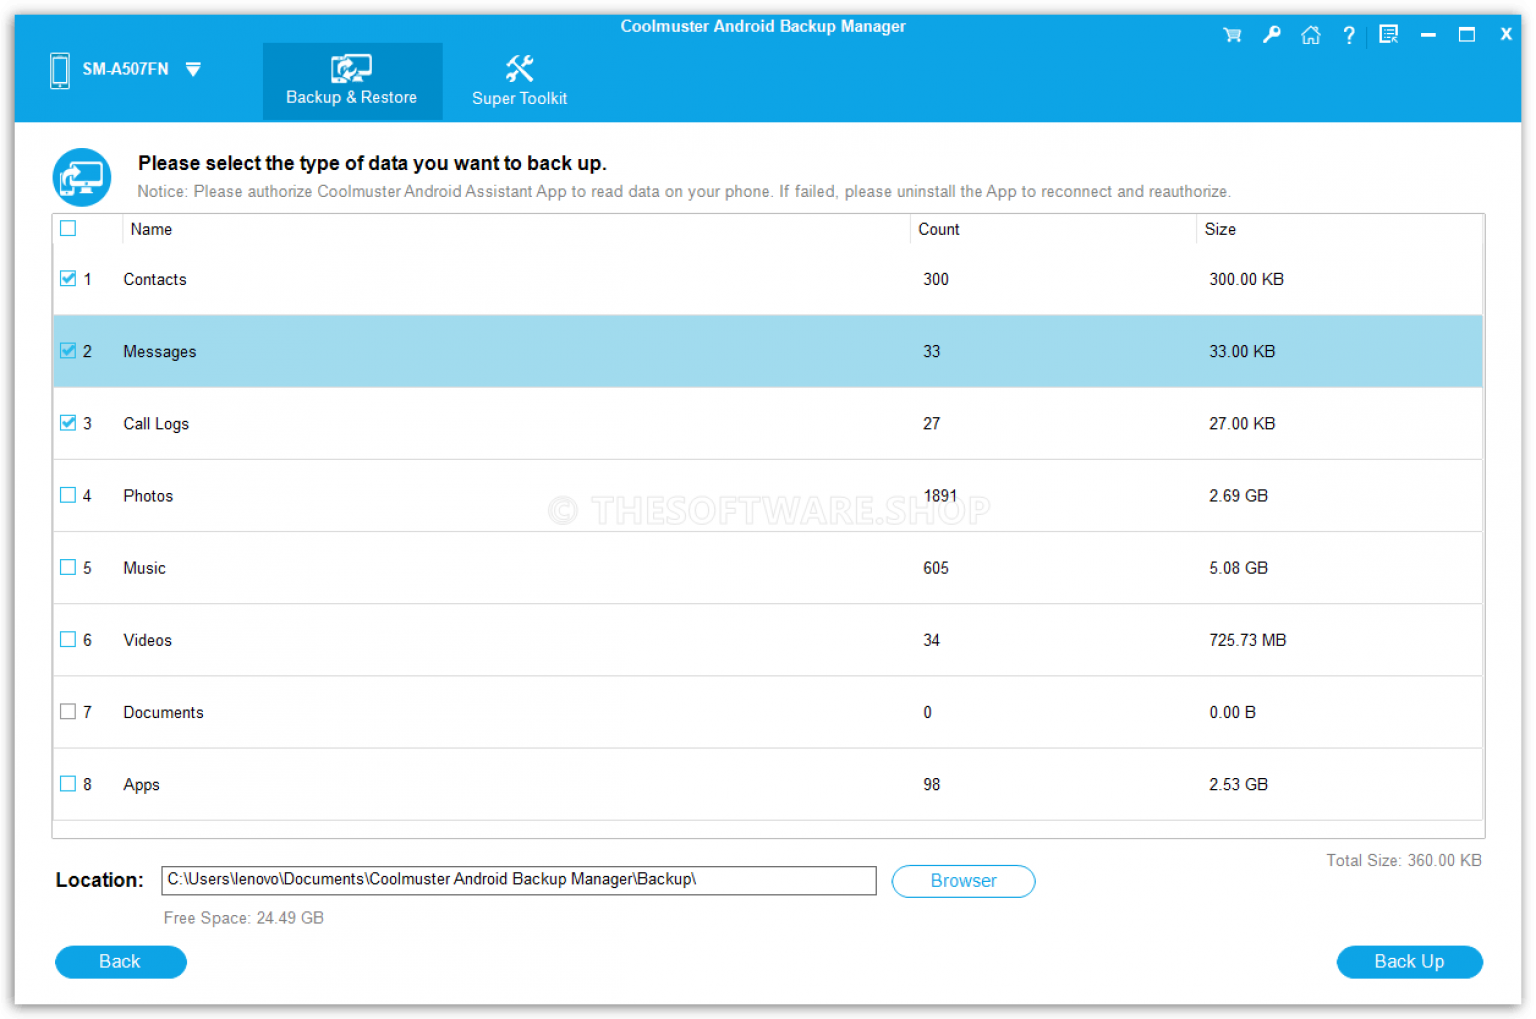The width and height of the screenshot is (1536, 1019).
Task: Click inside the backup location path field
Action: [x=519, y=880]
